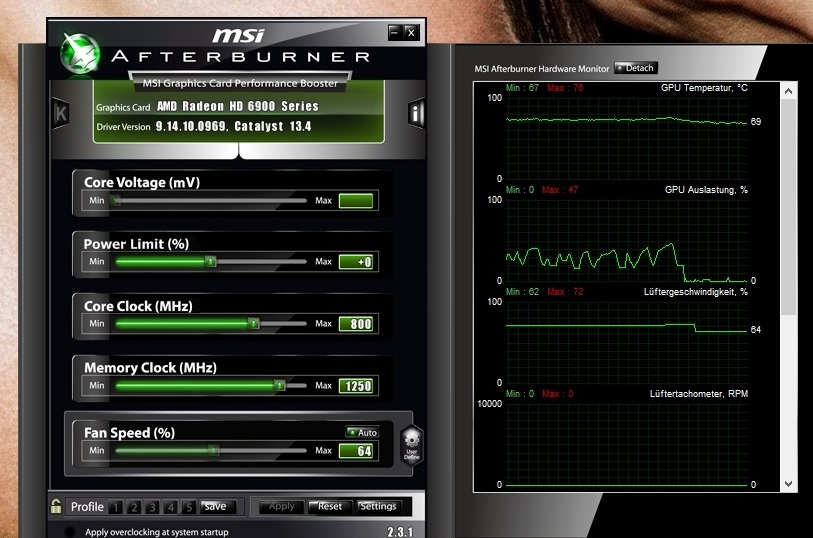Image resolution: width=813 pixels, height=538 pixels.
Task: Click the 'Core Clock (MHz)' label
Action: pyautogui.click(x=138, y=306)
